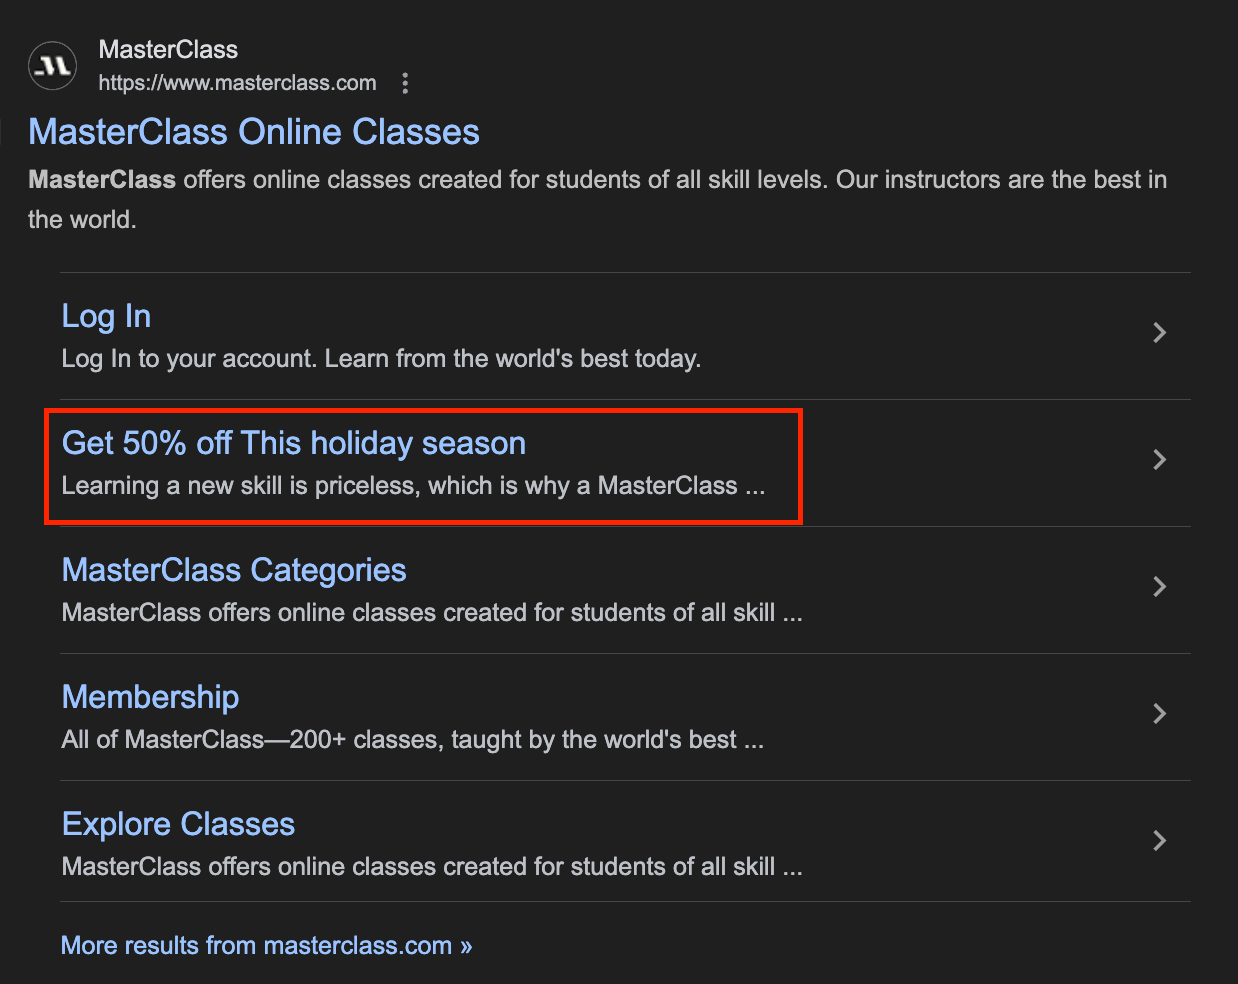Visit the Explore Classes link
Viewport: 1238px width, 984px height.
click(x=178, y=824)
